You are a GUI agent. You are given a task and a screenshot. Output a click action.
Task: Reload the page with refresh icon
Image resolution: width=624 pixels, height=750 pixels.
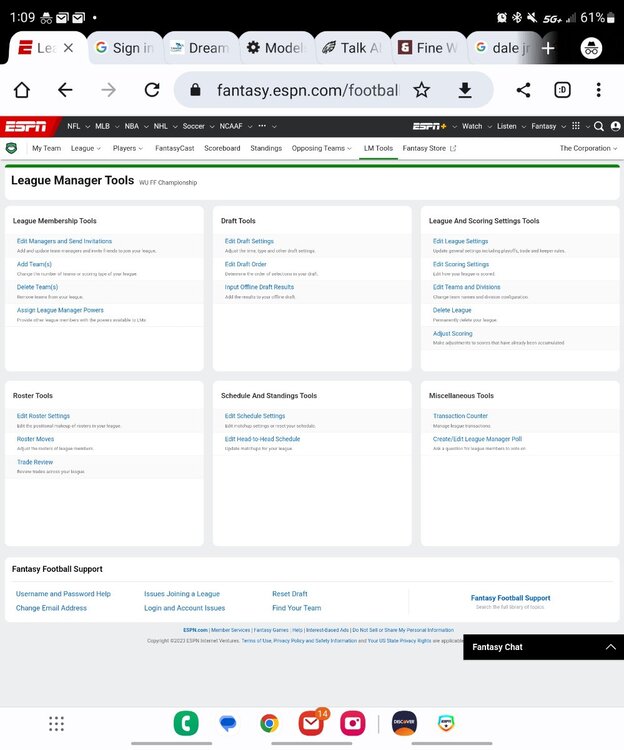[x=152, y=90]
